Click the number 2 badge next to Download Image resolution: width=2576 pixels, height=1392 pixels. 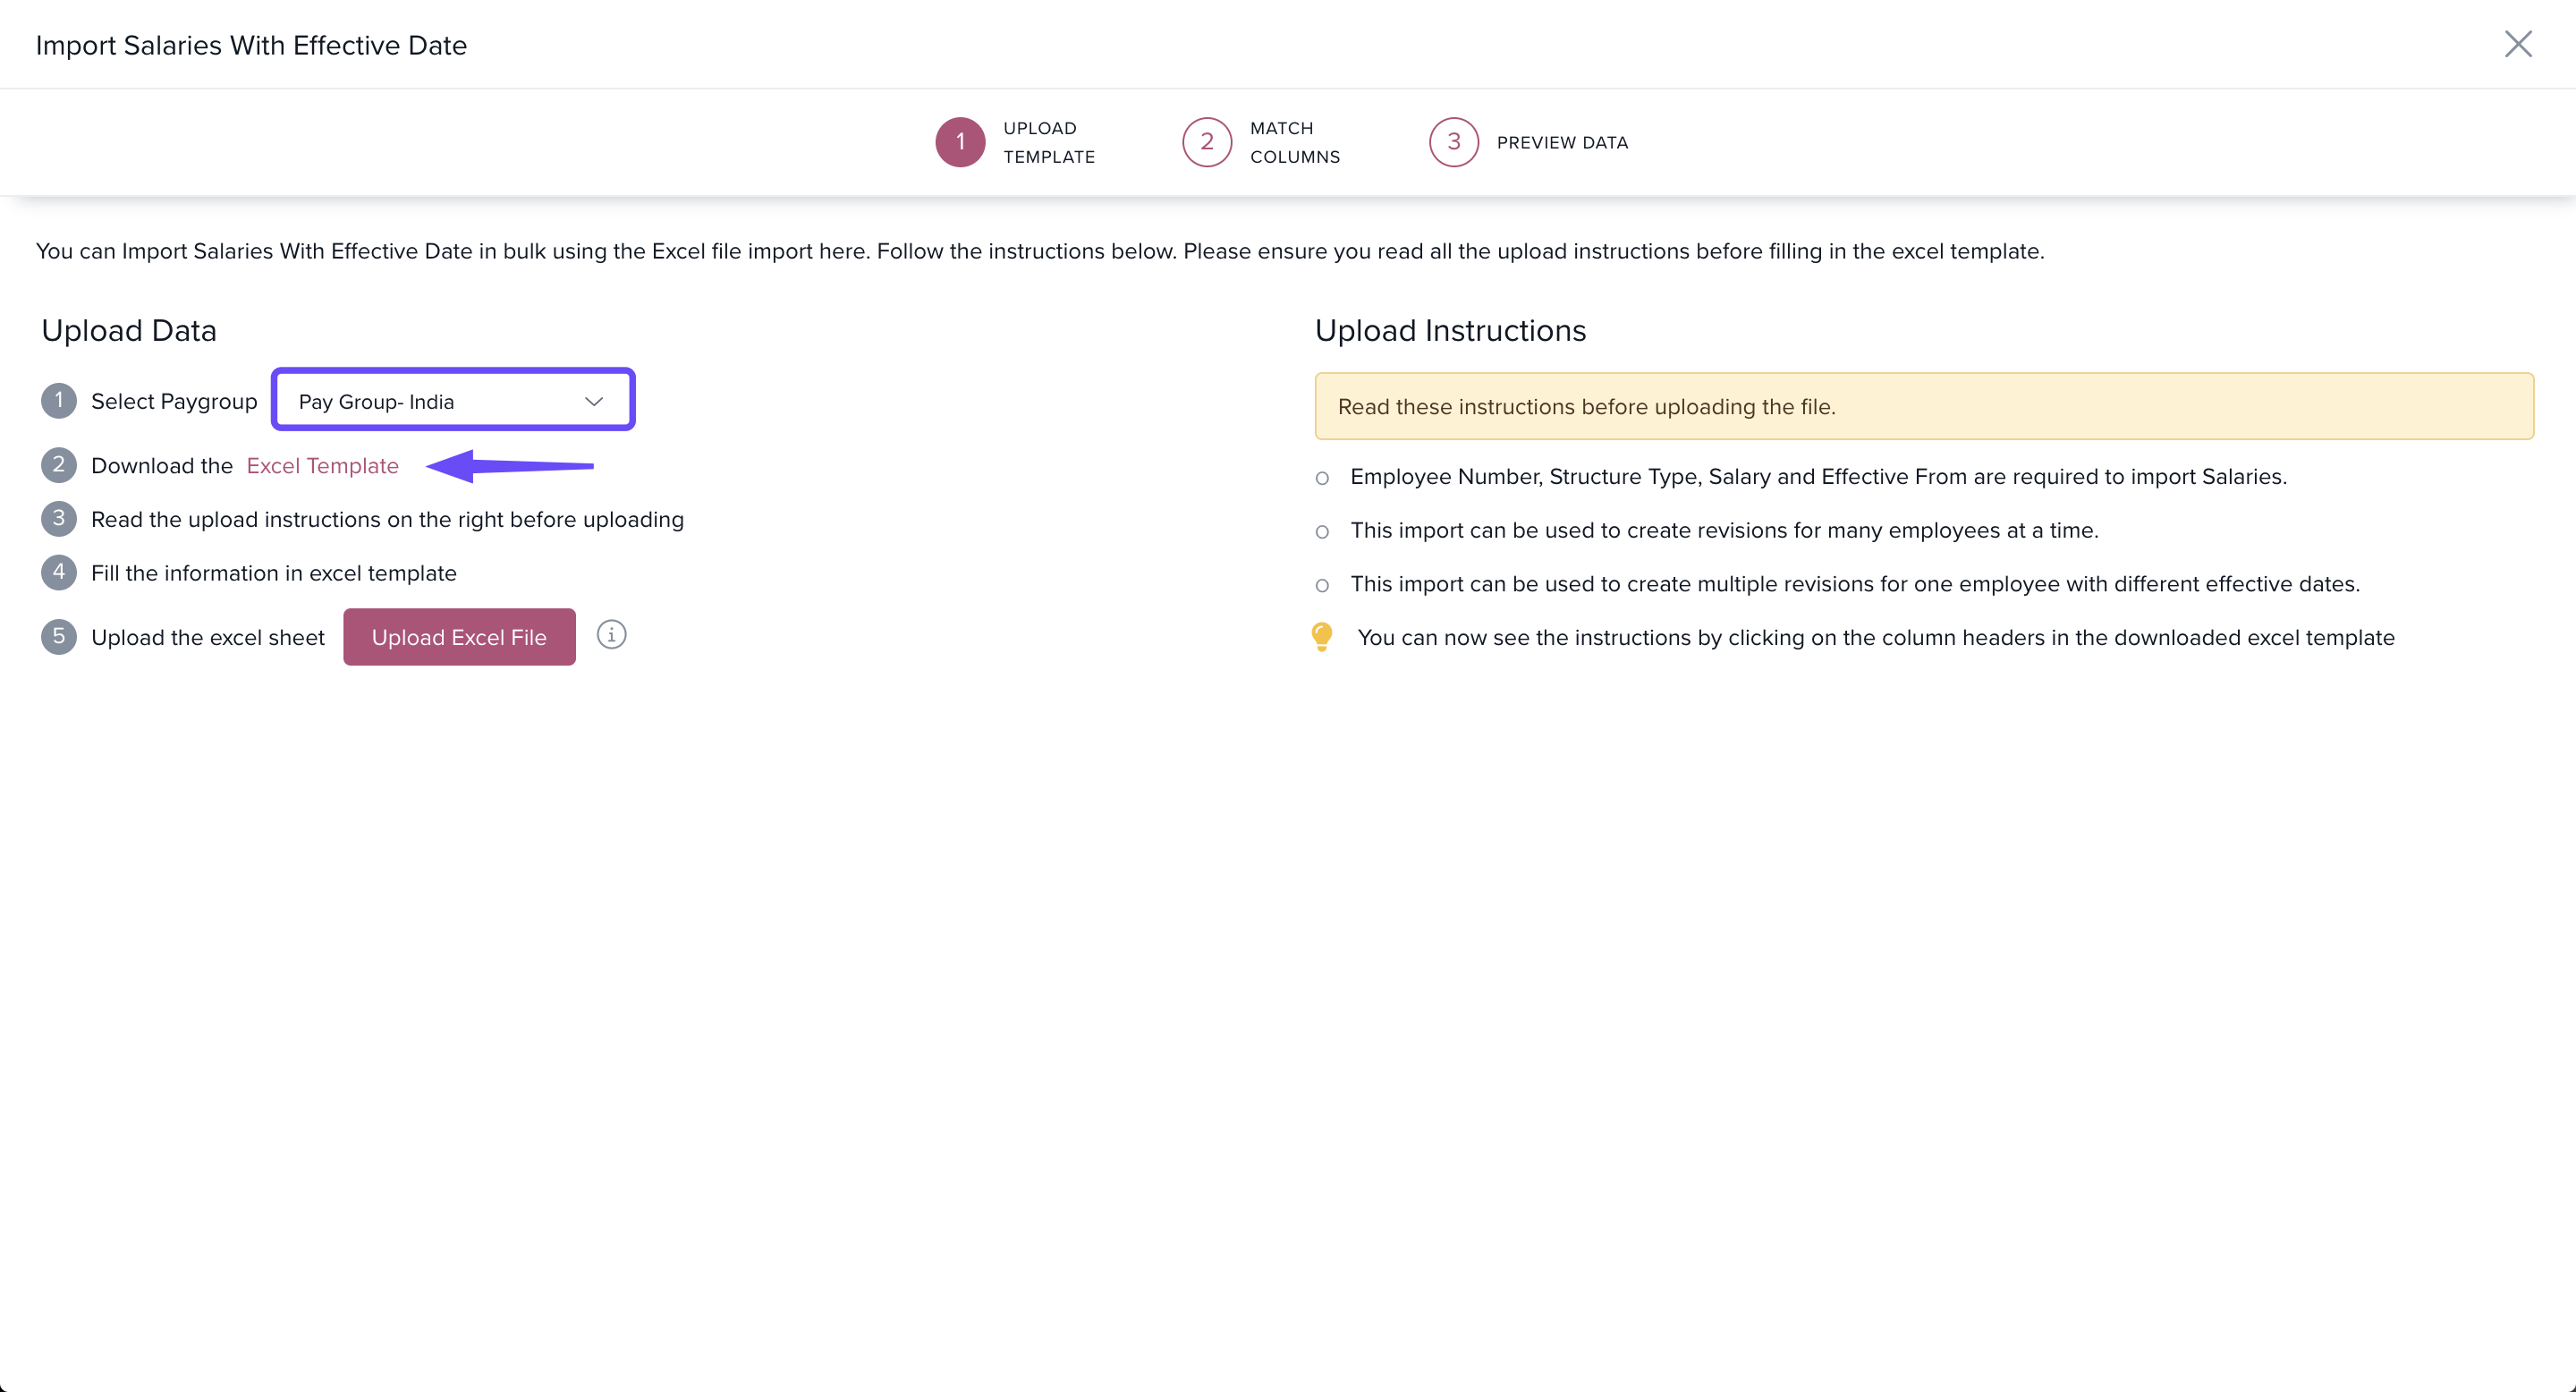(58, 465)
